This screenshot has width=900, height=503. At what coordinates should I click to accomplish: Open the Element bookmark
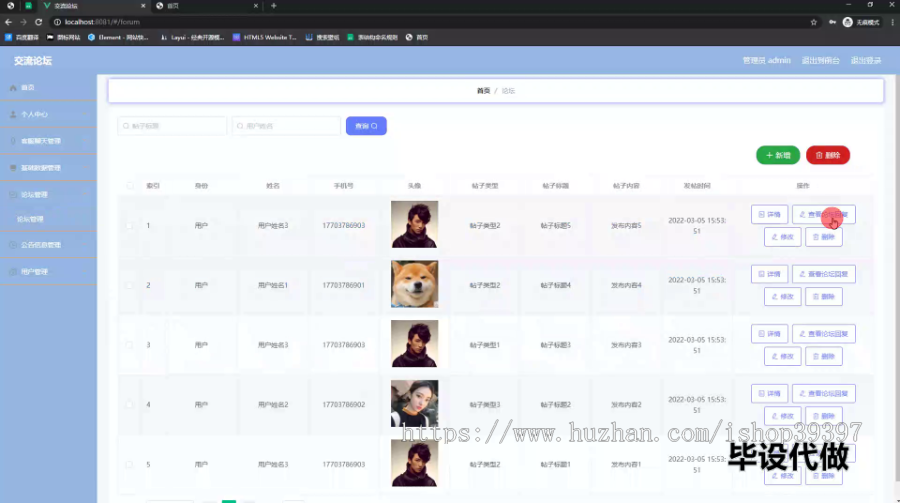[118, 37]
